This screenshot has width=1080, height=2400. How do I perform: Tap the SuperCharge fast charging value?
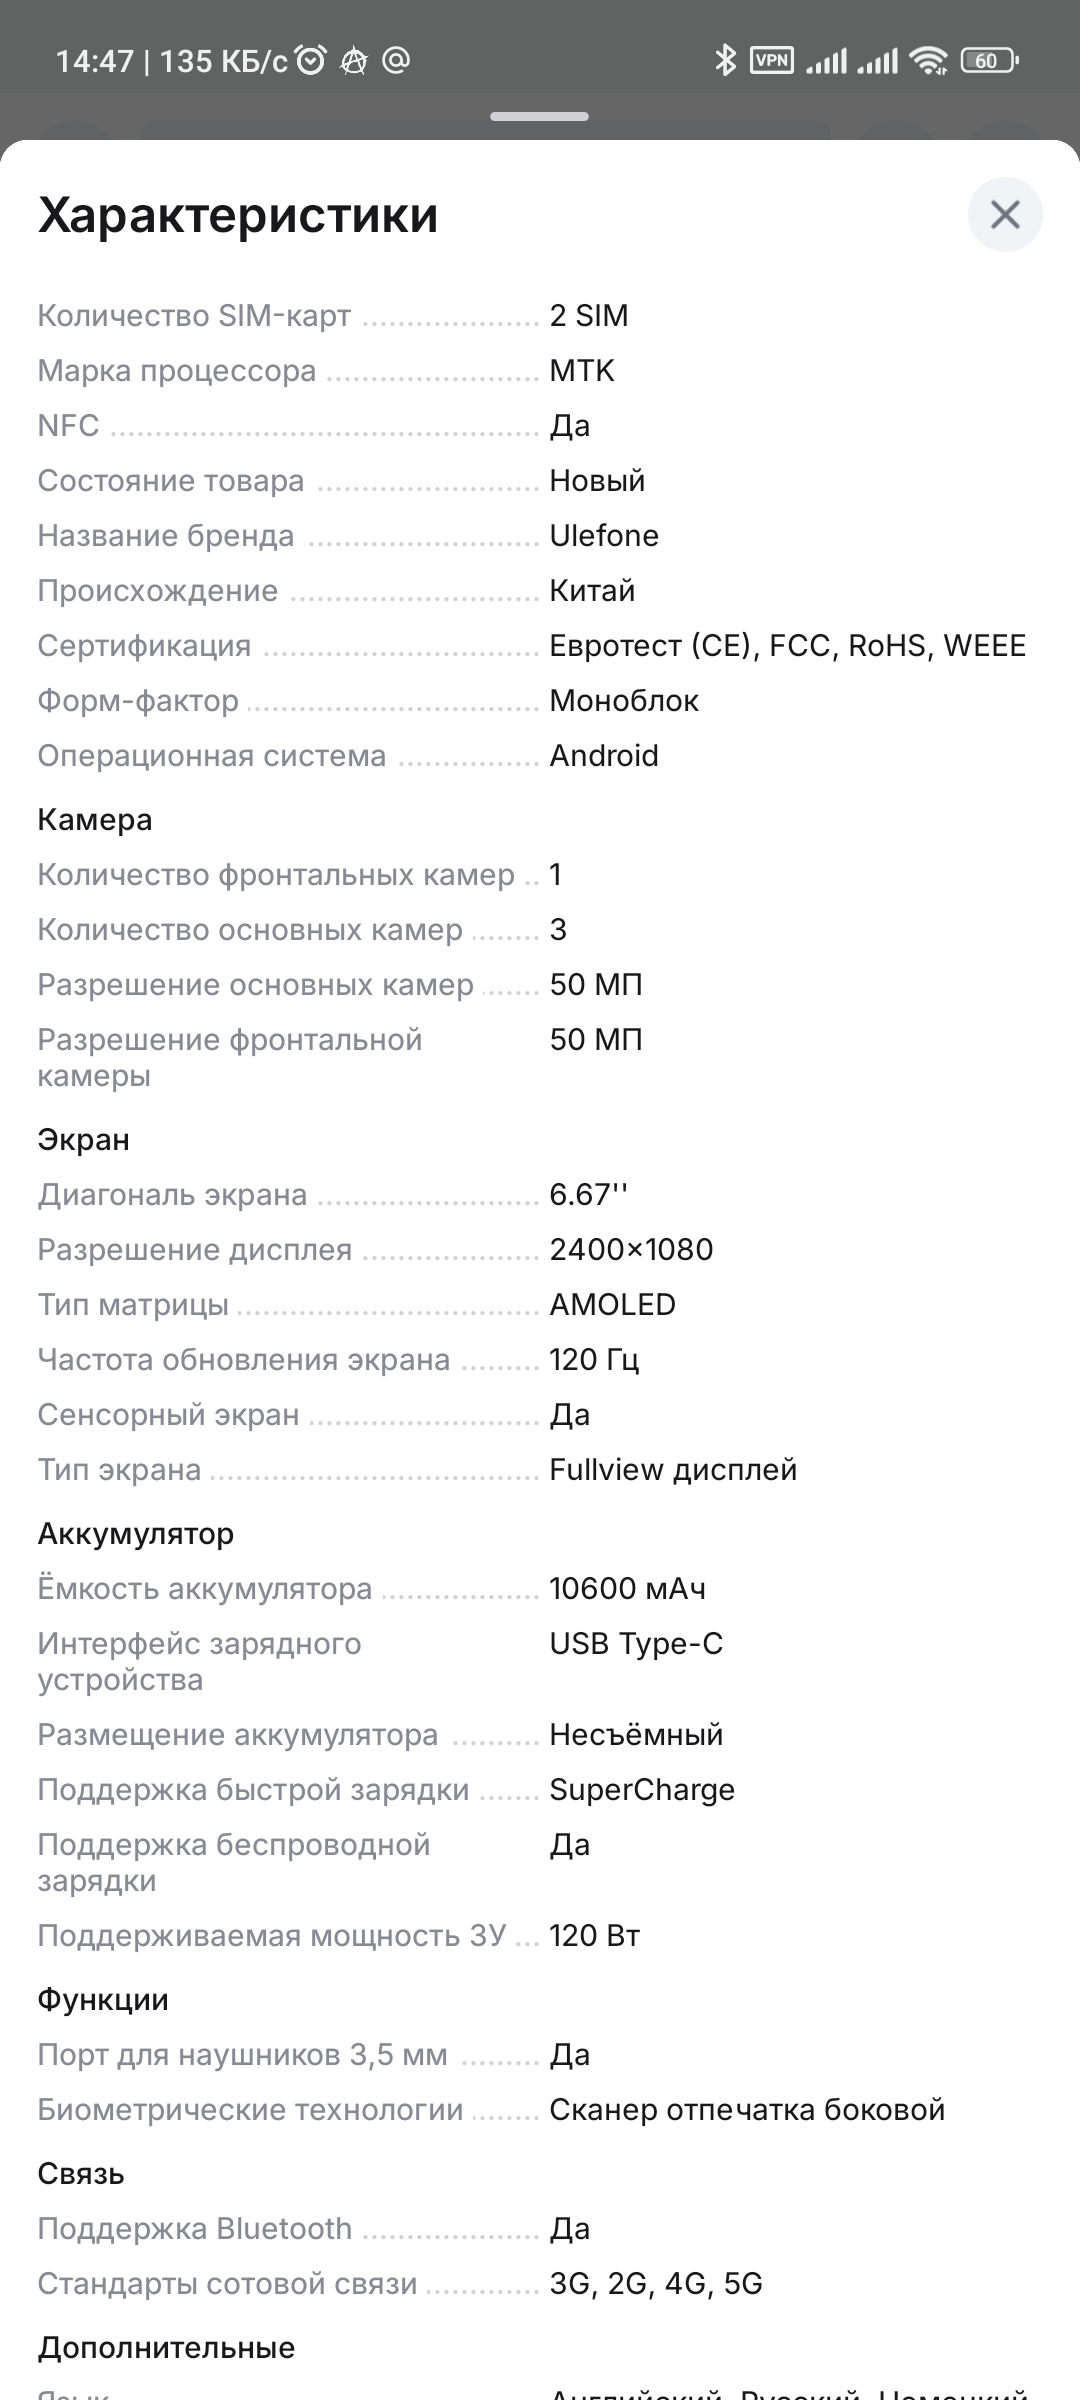point(642,1789)
